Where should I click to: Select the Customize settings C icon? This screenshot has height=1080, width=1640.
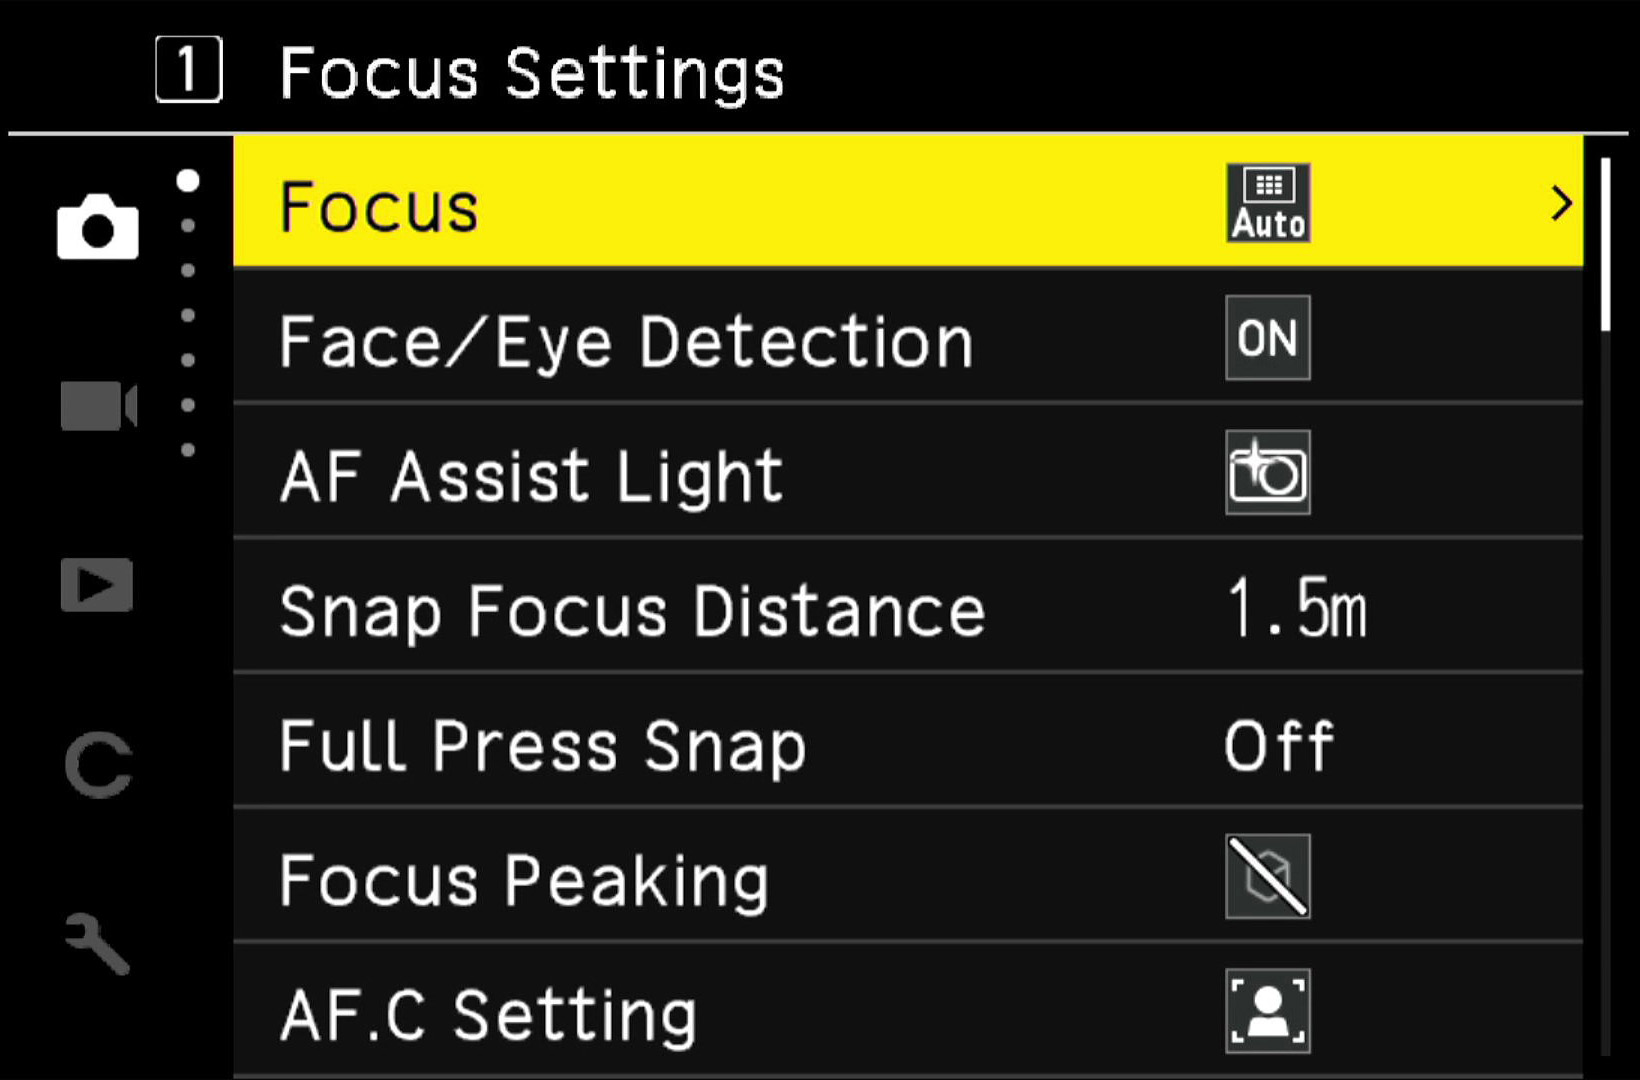[98, 765]
